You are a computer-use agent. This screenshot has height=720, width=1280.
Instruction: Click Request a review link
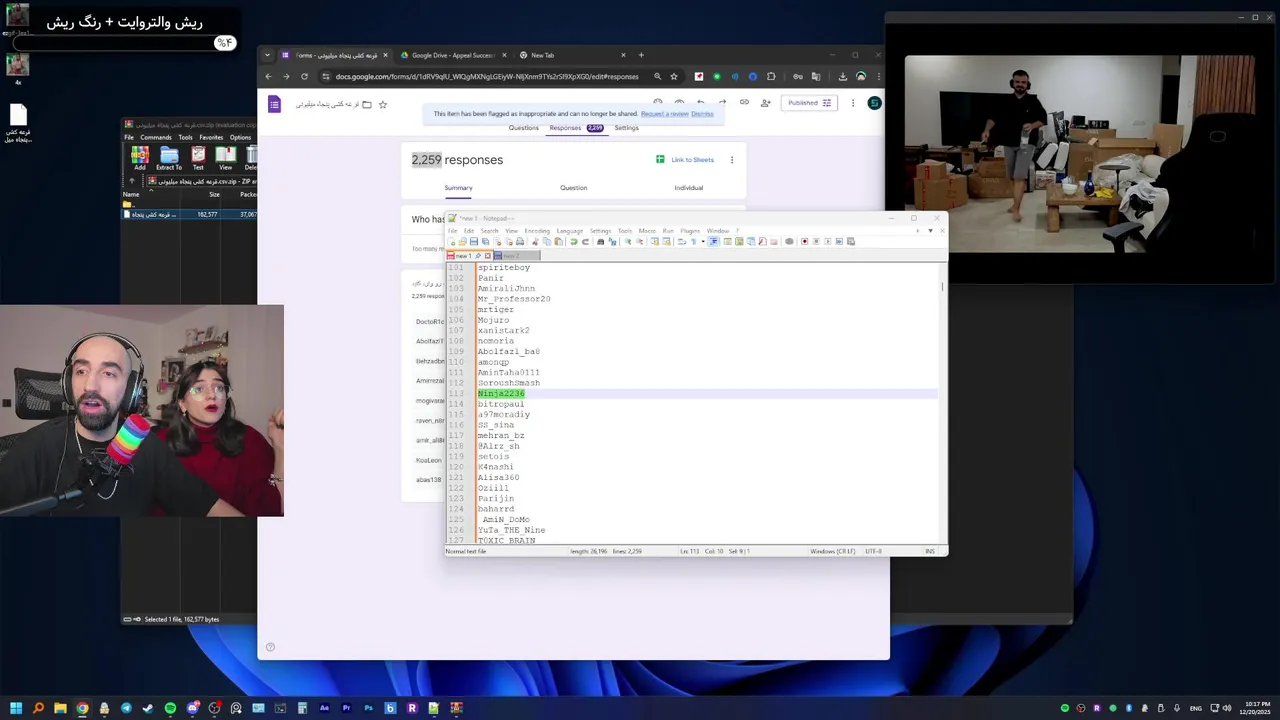coord(665,114)
